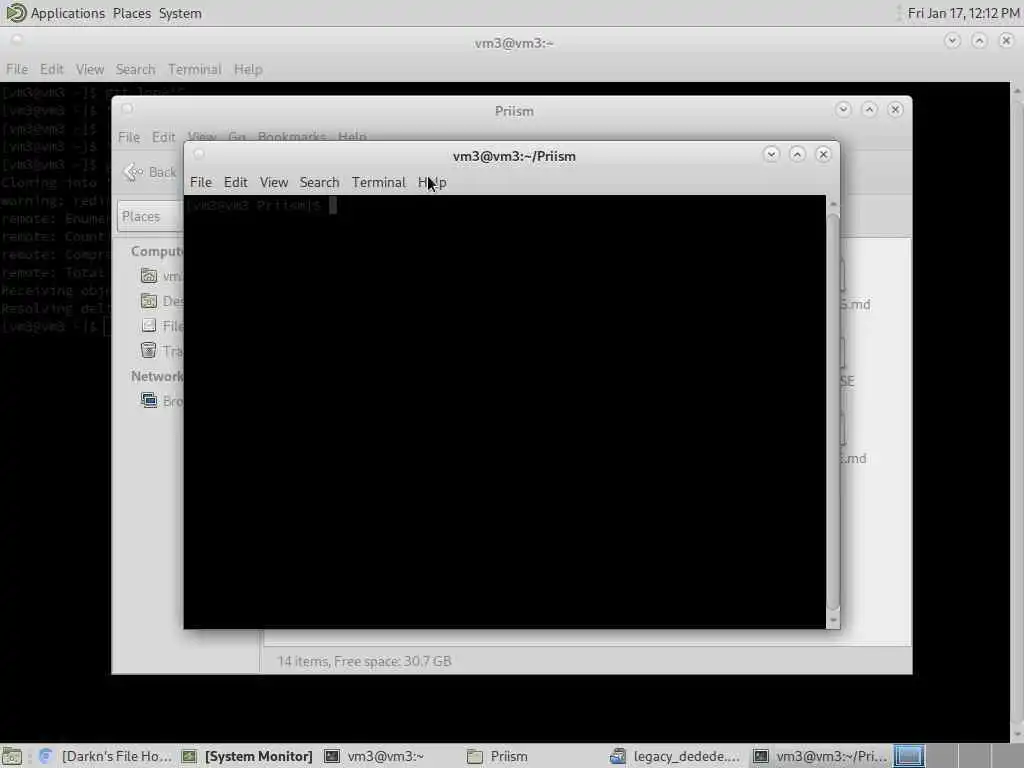Click scroll-down arrow in front terminal scrollbar
This screenshot has width=1024, height=768.
pyautogui.click(x=833, y=620)
